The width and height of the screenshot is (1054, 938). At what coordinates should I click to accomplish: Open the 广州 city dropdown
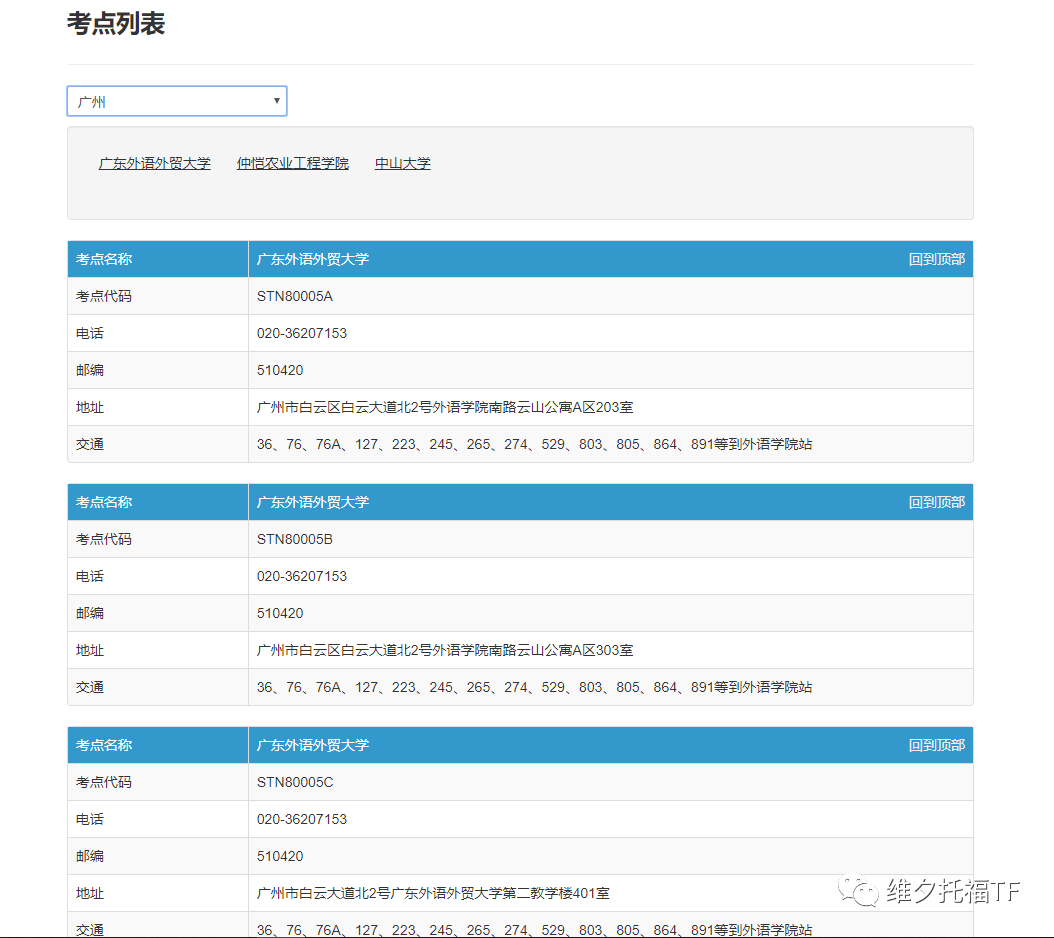[x=177, y=101]
